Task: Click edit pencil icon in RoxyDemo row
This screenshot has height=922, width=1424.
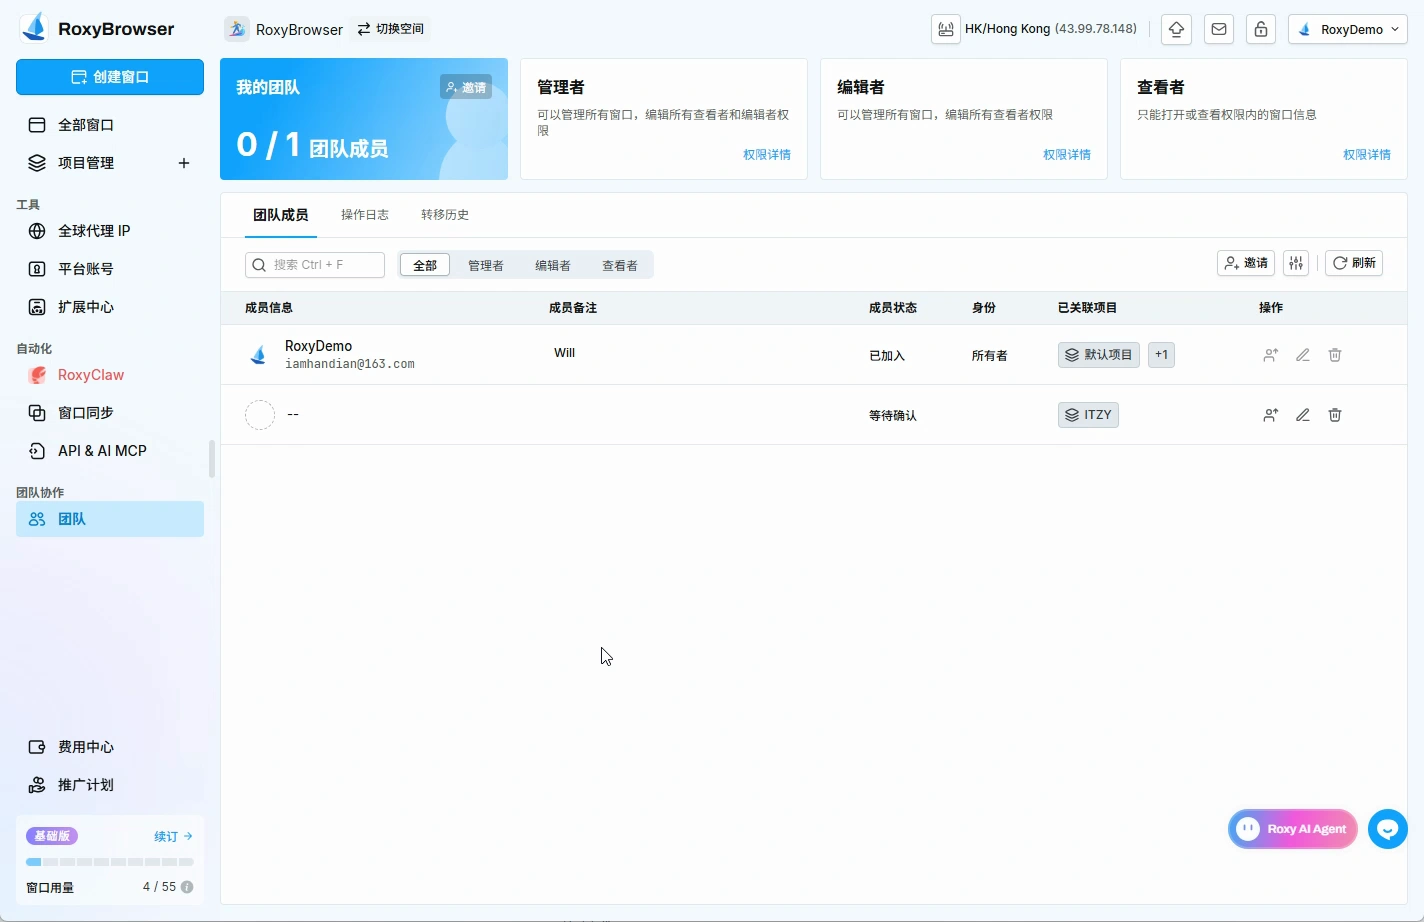Action: pos(1303,355)
